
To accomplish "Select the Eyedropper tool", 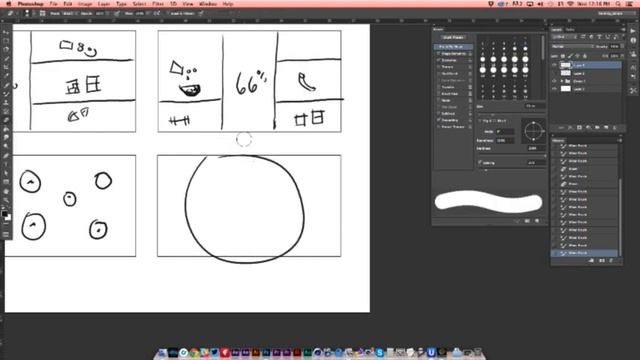I will (6, 76).
